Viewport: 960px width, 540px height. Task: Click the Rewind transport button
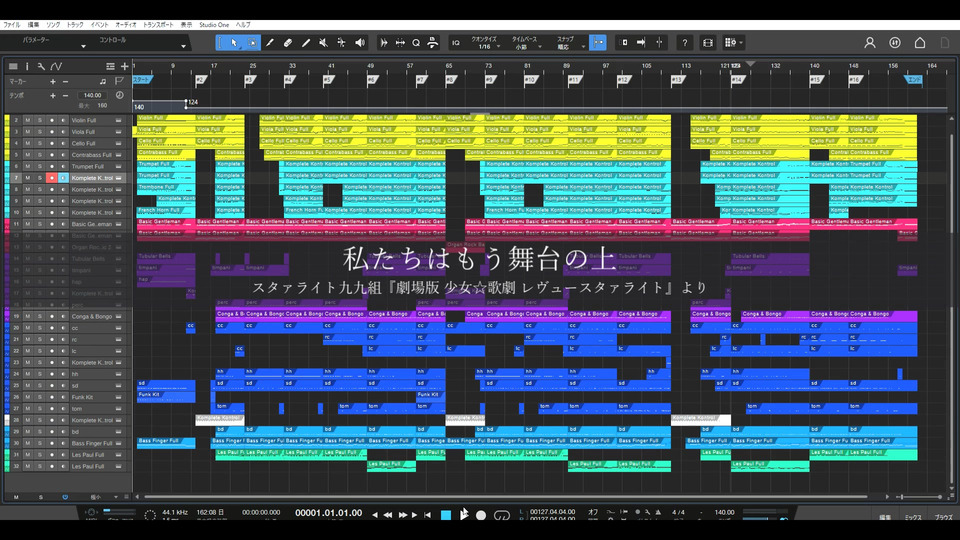388,515
